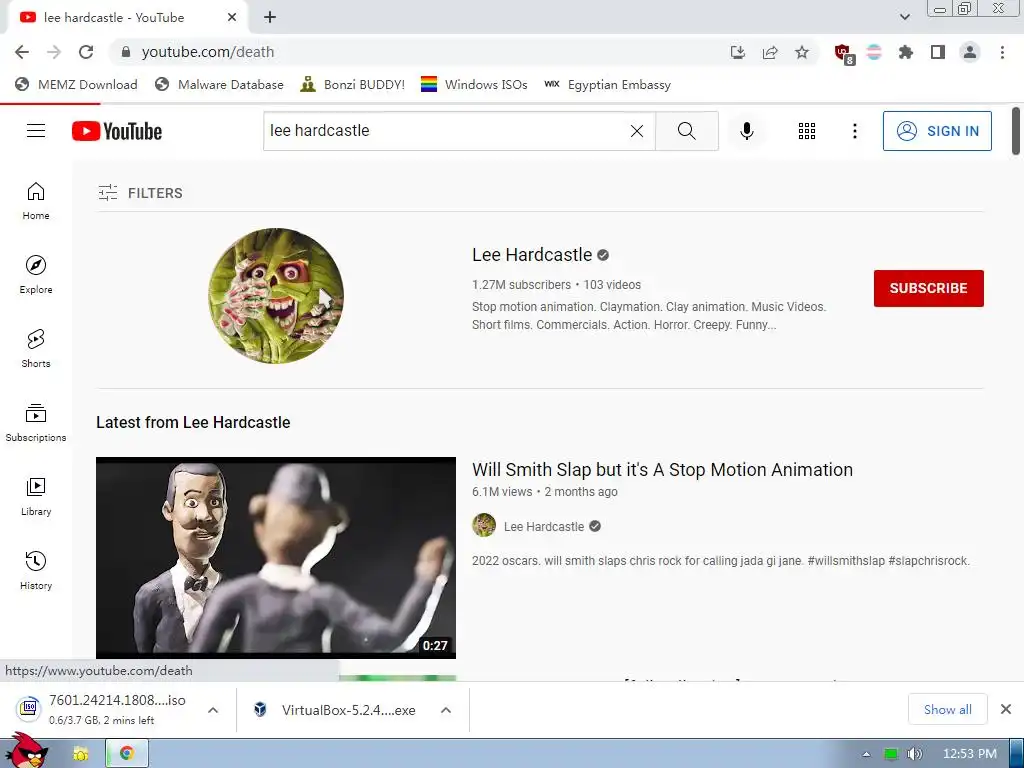Click the browser back arrow
This screenshot has width=1024, height=768.
pyautogui.click(x=22, y=52)
